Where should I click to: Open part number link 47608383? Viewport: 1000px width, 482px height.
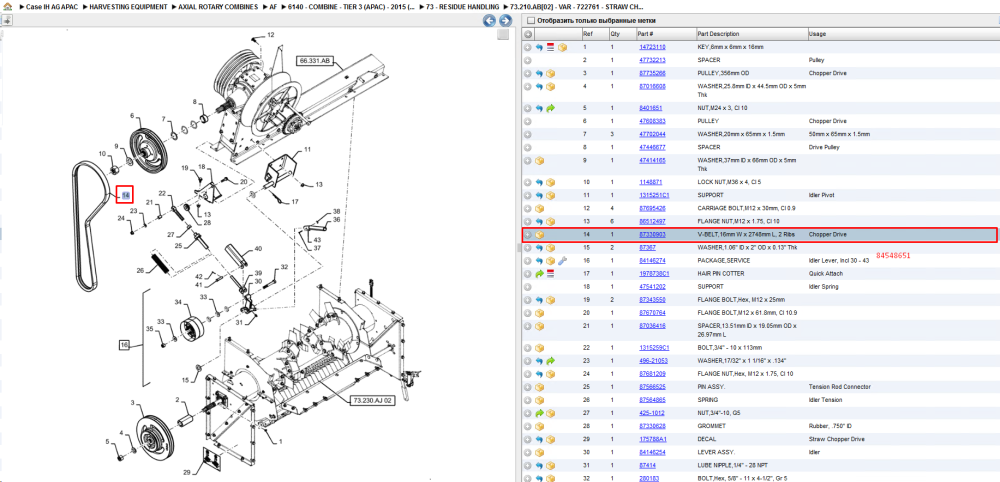click(652, 121)
